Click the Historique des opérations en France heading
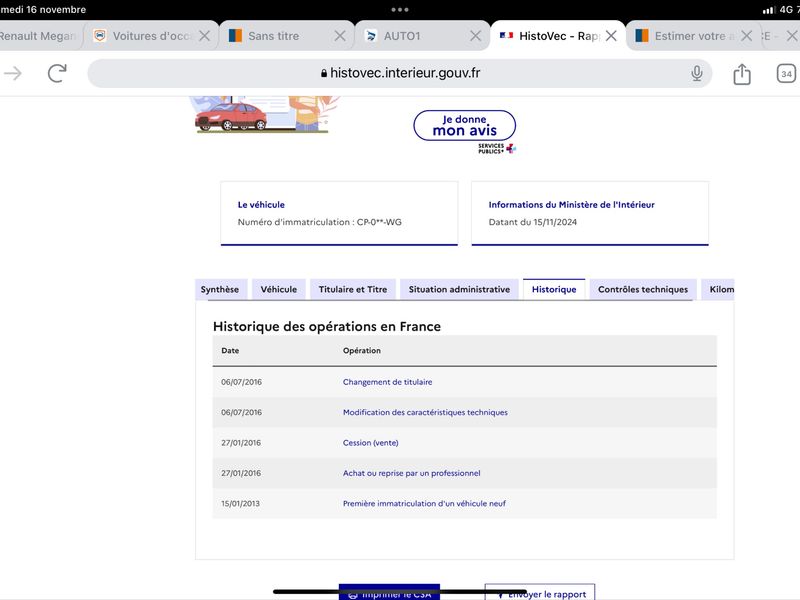800x600 pixels. (x=327, y=326)
